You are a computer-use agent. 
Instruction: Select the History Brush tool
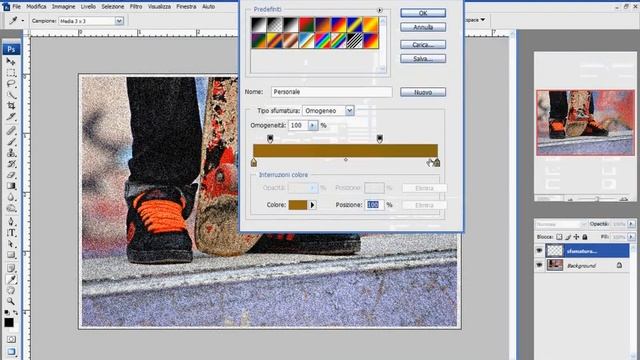(x=11, y=164)
